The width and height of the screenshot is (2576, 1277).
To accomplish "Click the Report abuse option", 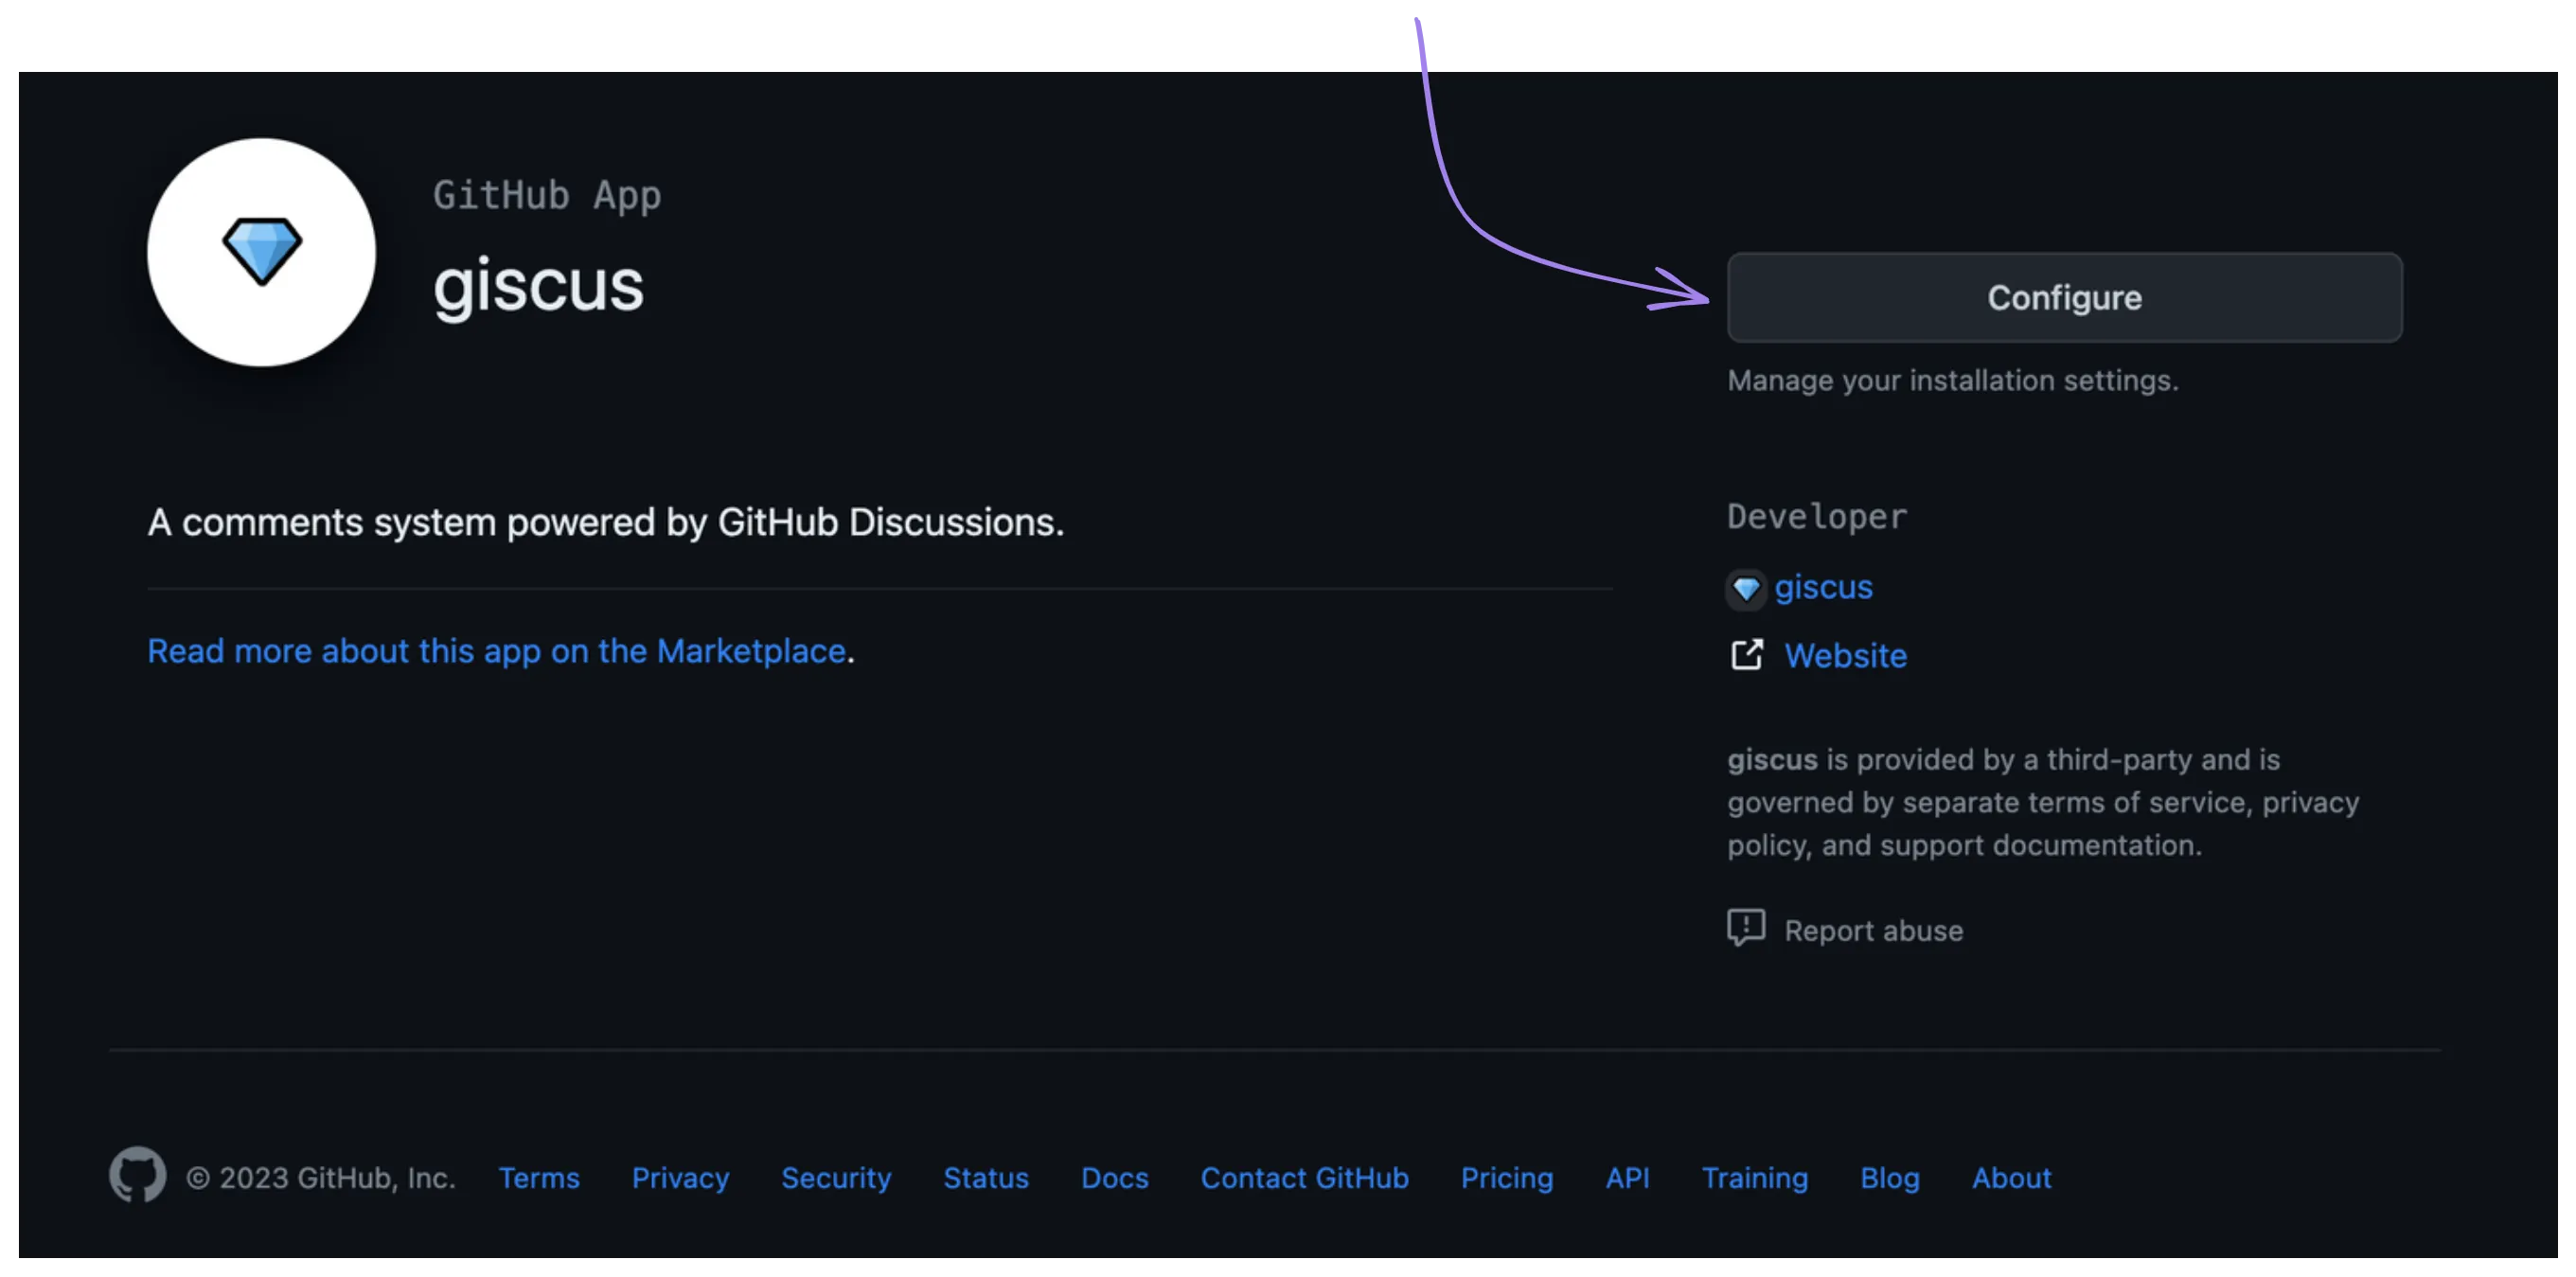I will click(x=1872, y=929).
